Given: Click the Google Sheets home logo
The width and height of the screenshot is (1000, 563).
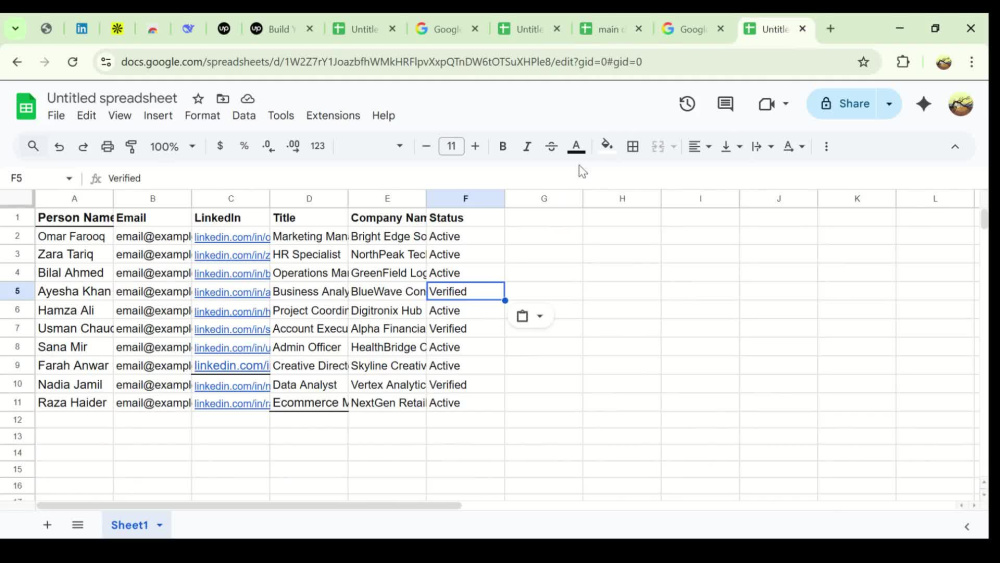Looking at the screenshot, I should pos(26,106).
